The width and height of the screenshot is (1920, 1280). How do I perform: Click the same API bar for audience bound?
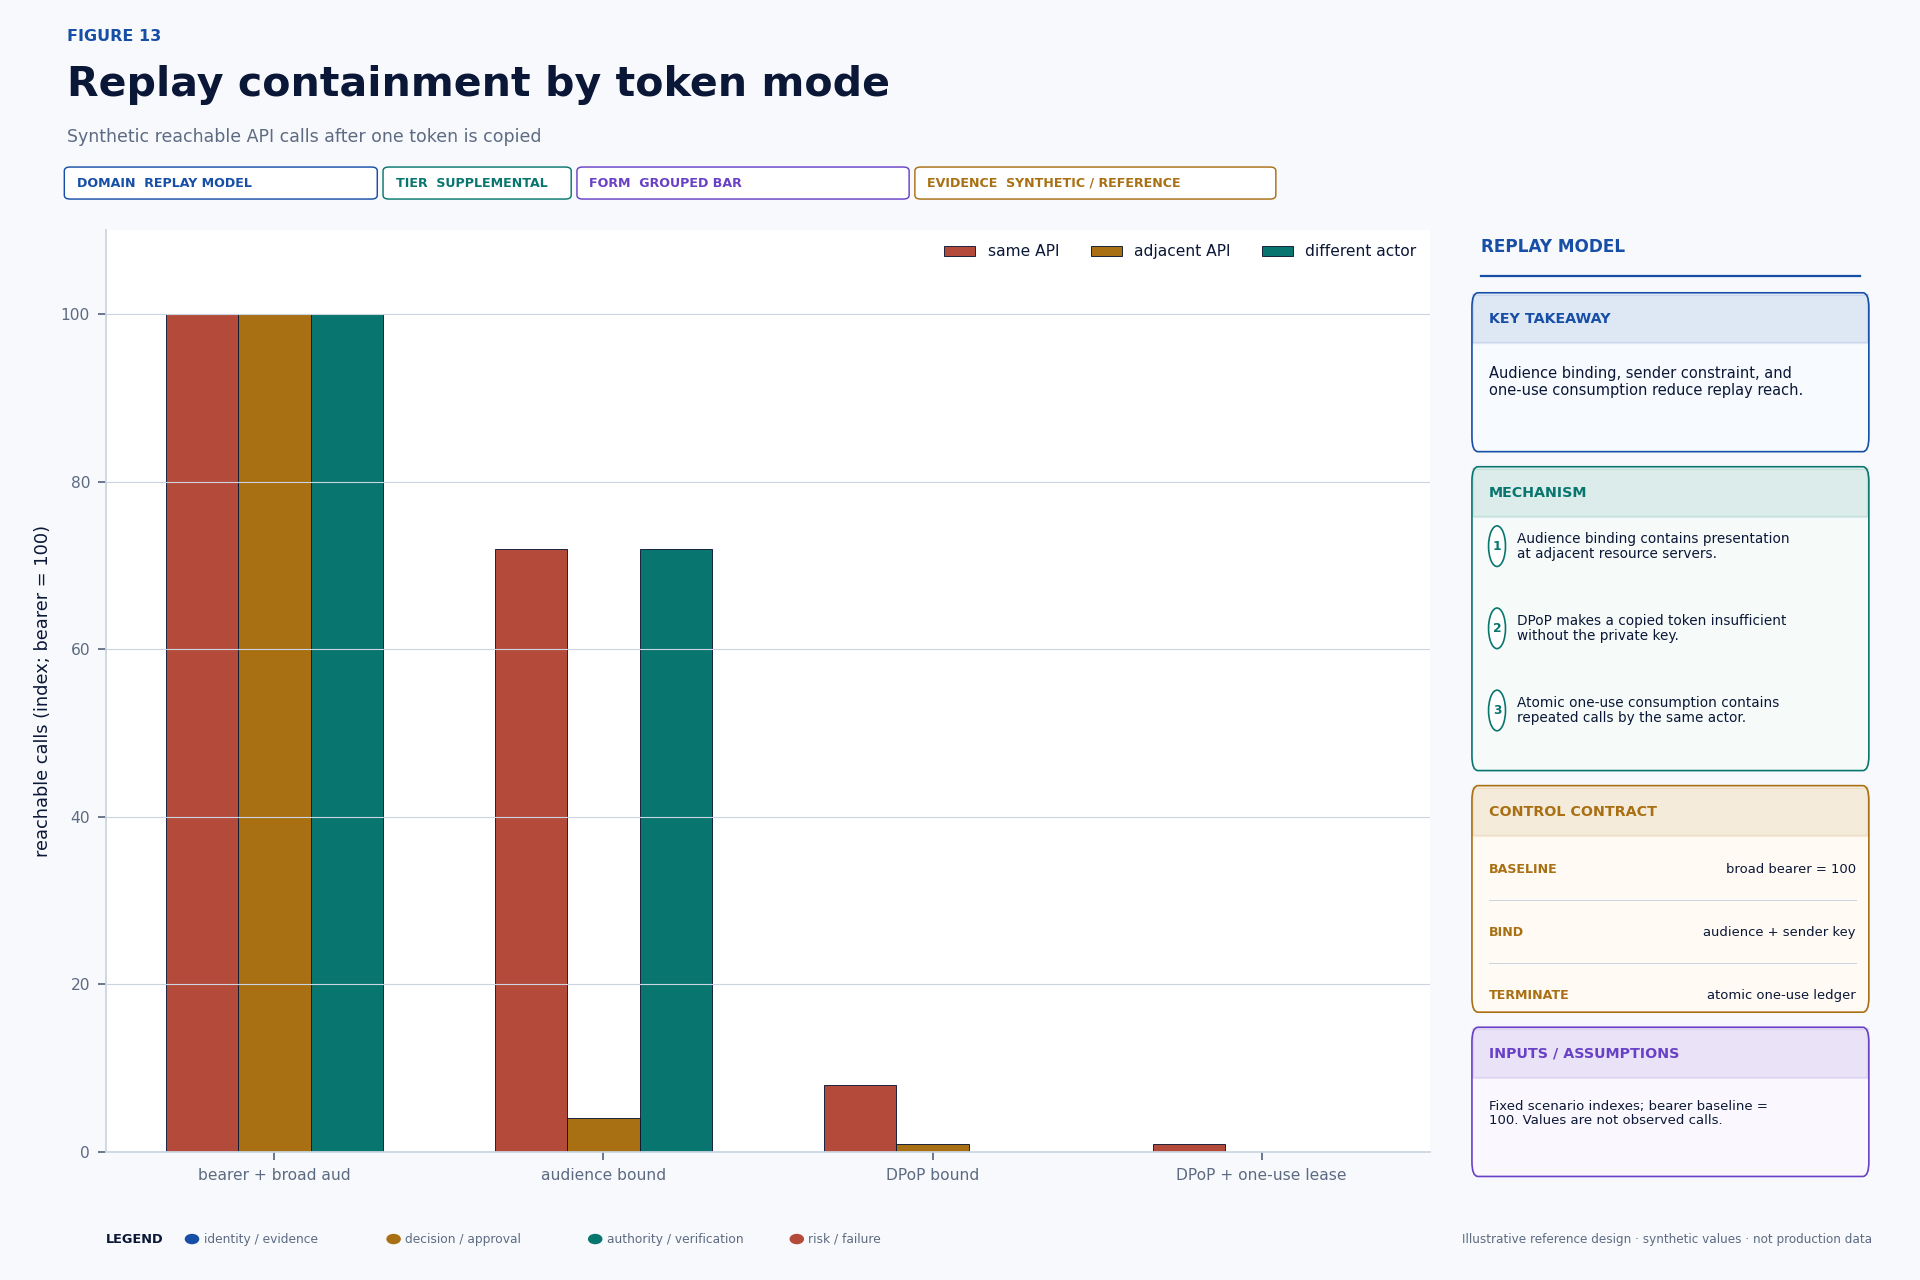click(531, 850)
